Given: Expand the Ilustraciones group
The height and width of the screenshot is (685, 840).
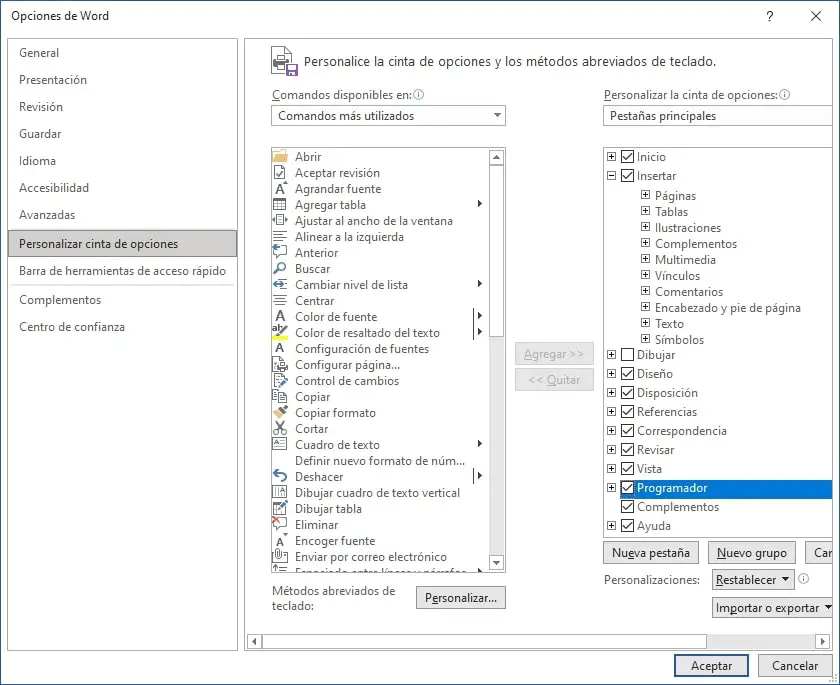Looking at the screenshot, I should (646, 227).
